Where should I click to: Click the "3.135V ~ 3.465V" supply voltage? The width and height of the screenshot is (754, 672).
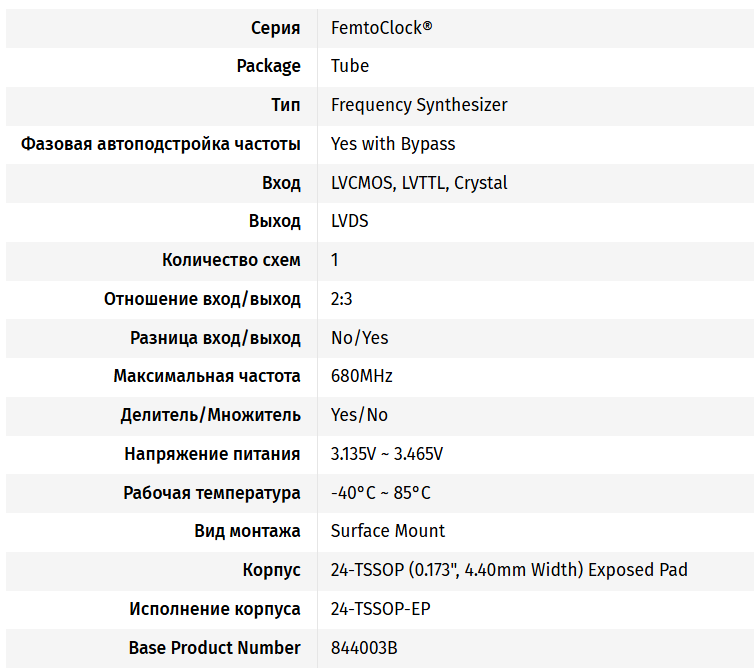coord(387,454)
